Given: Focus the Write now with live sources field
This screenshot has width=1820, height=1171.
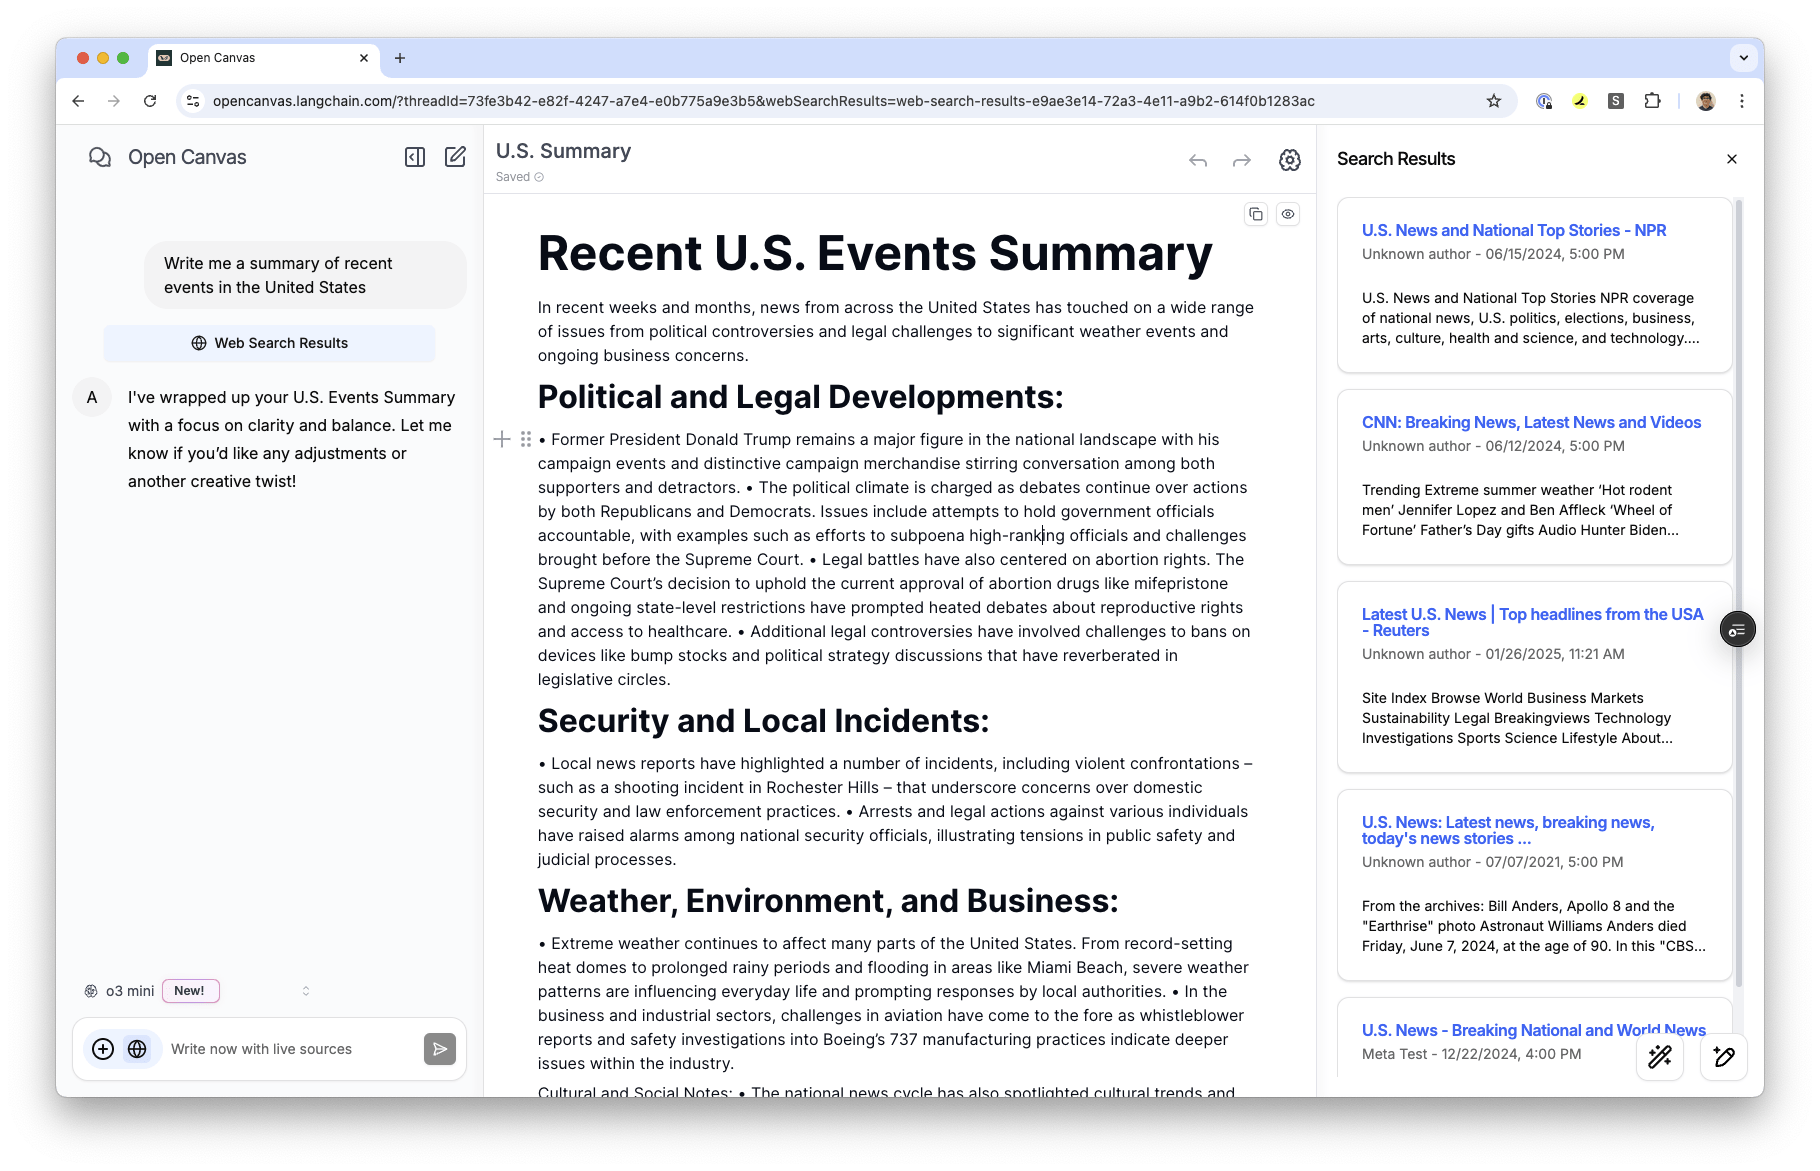Looking at the screenshot, I should coord(290,1049).
